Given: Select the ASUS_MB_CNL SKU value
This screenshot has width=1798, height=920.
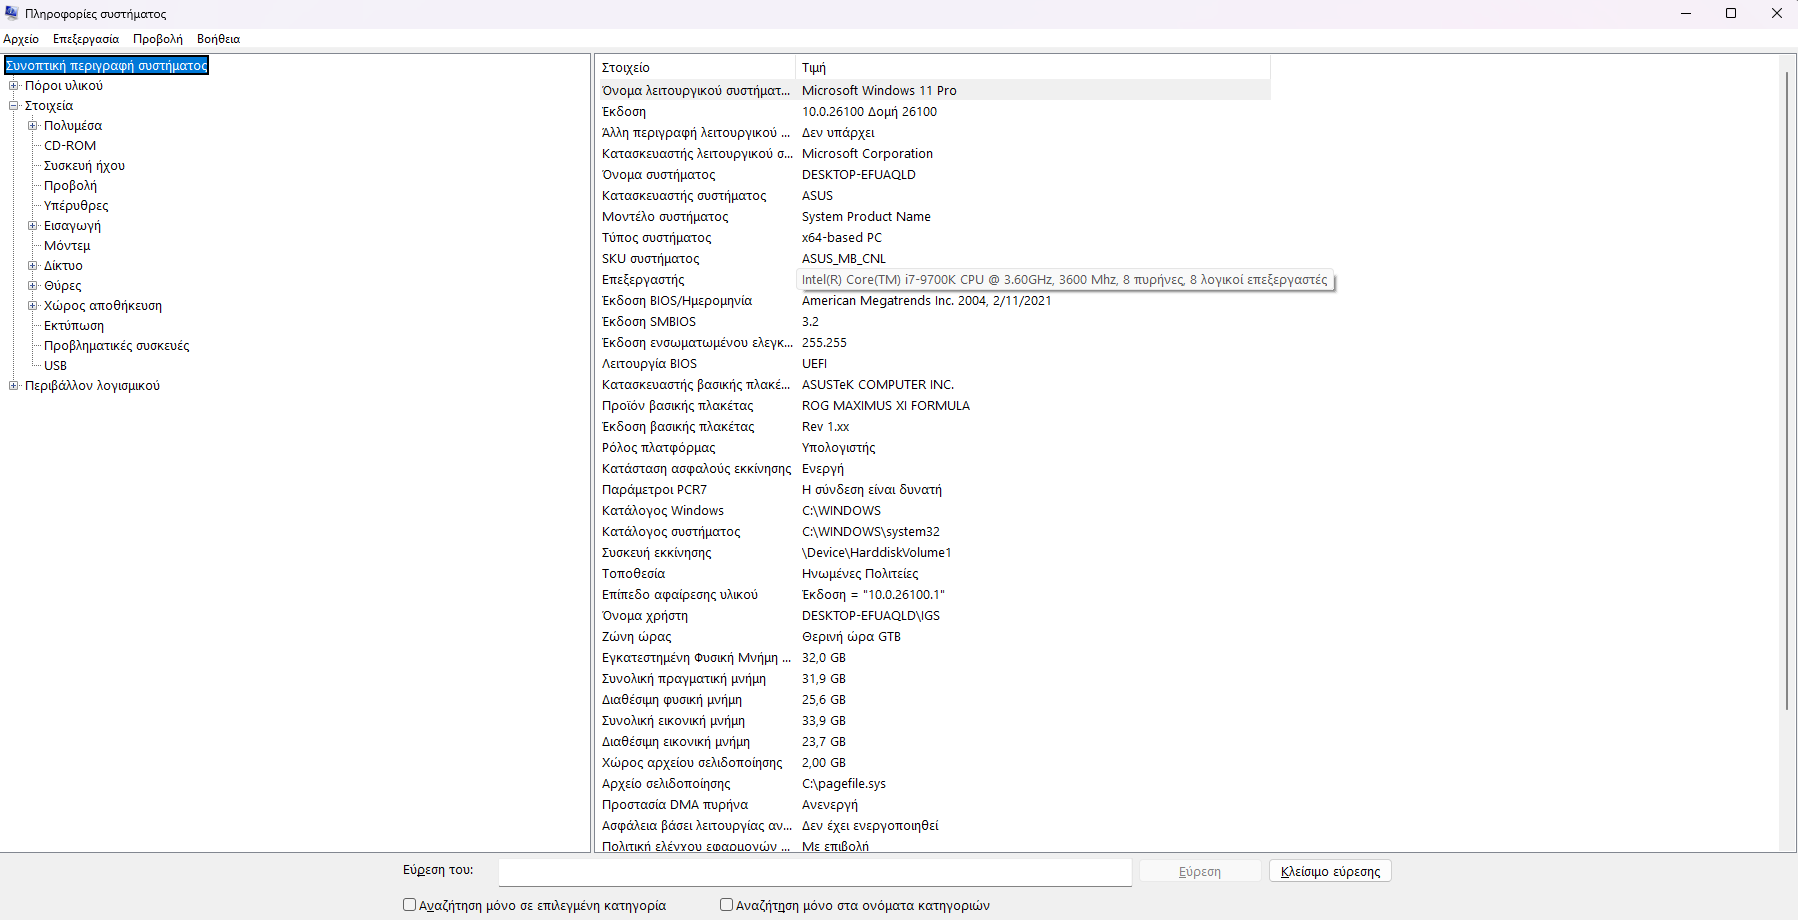Looking at the screenshot, I should coord(844,259).
